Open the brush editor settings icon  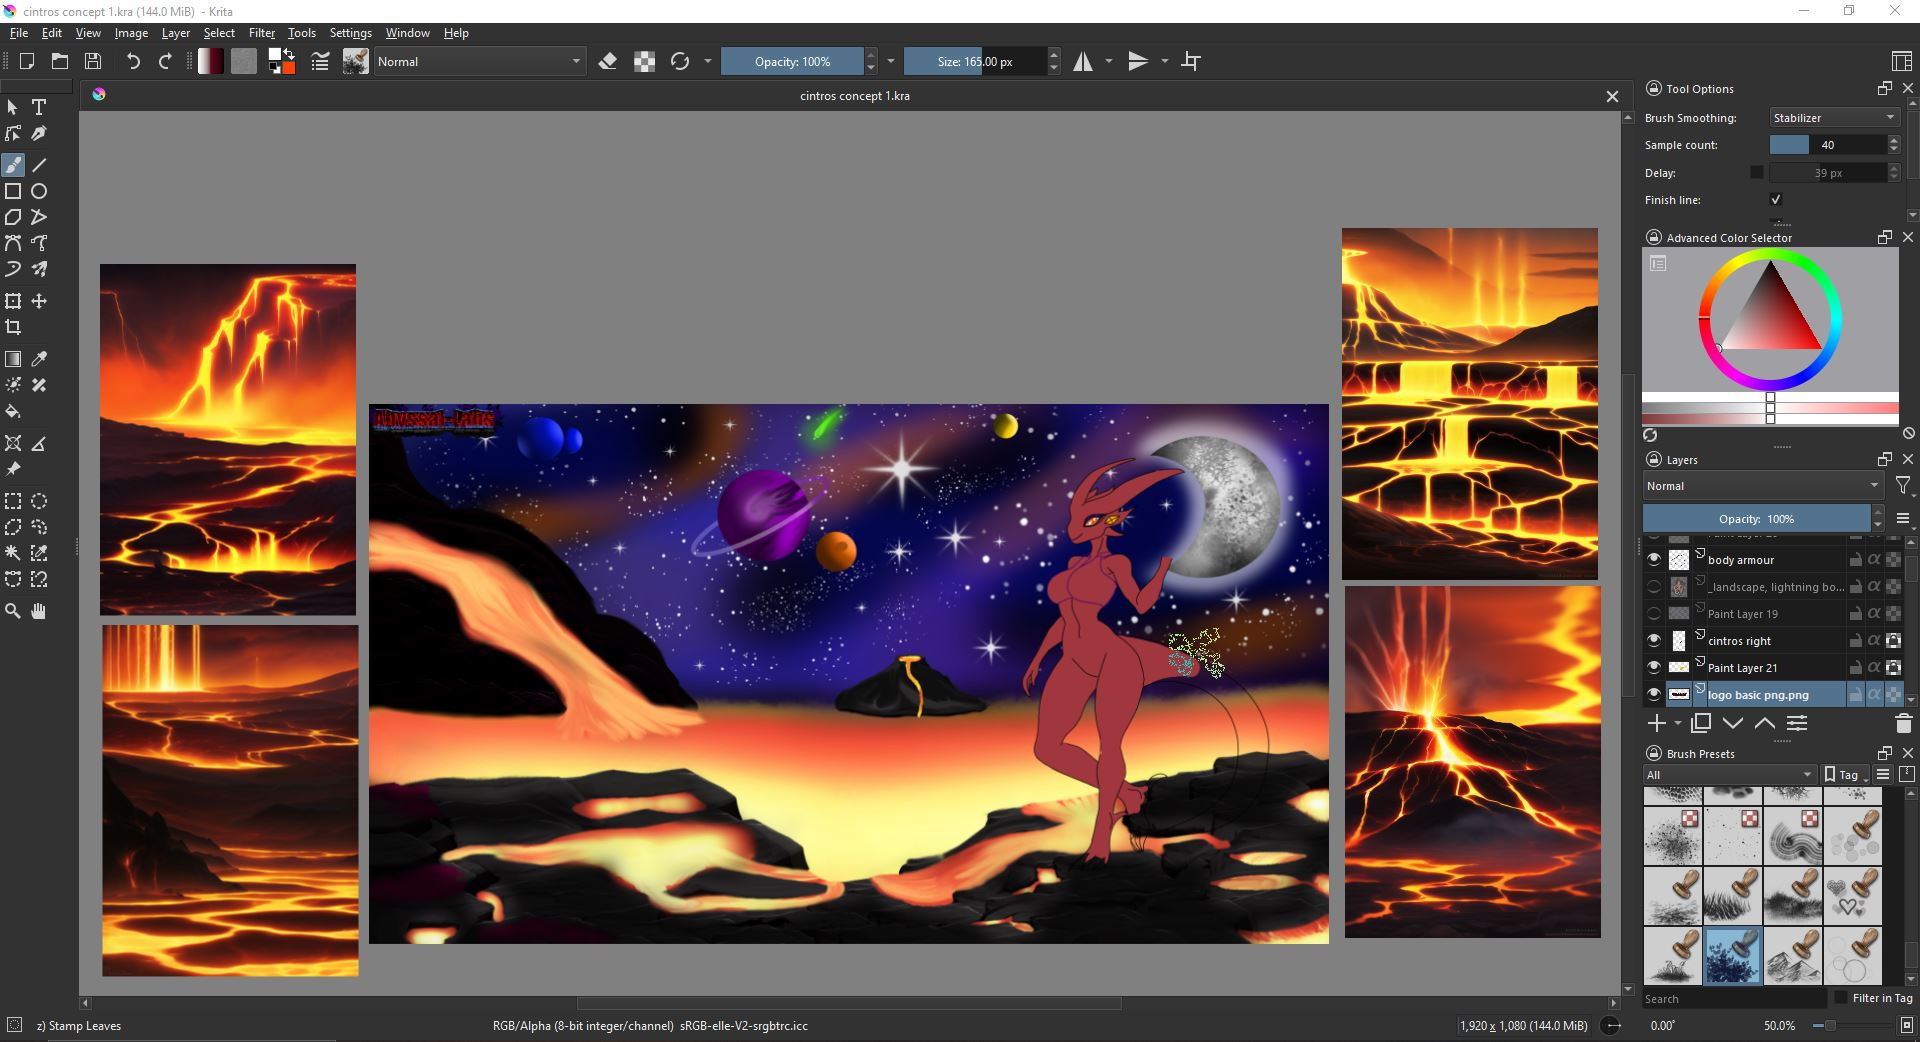320,61
